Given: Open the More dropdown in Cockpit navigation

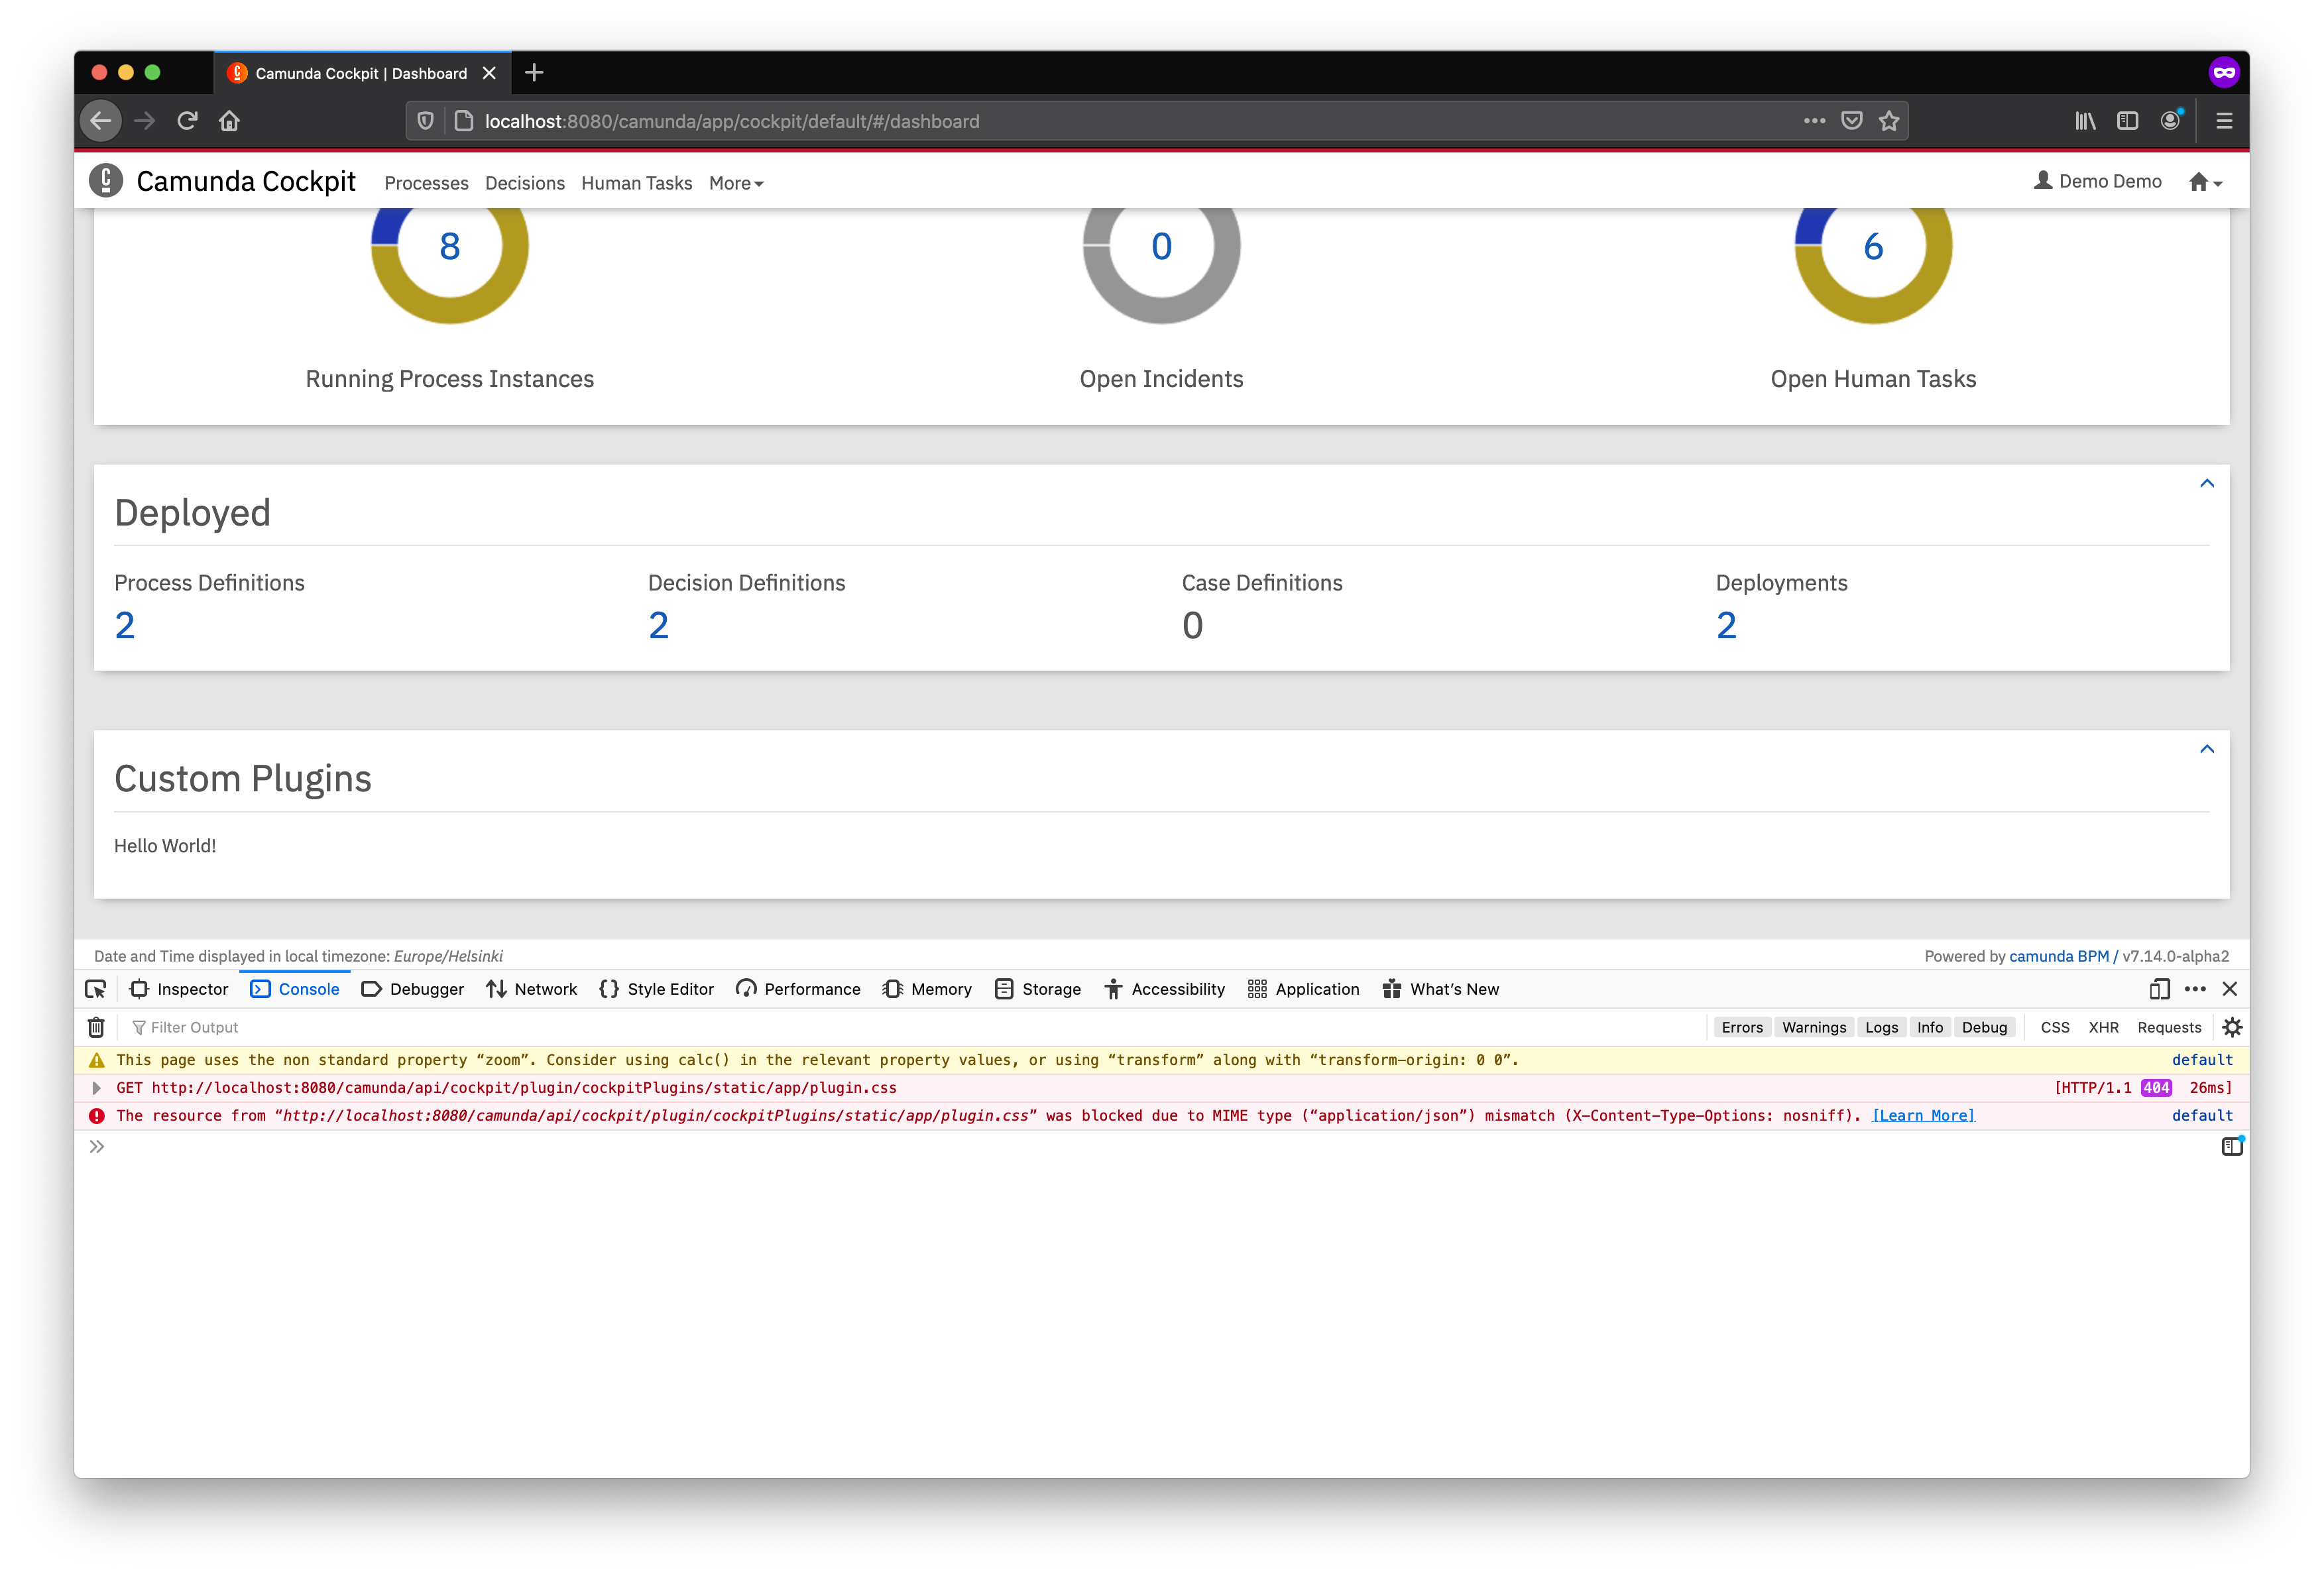Looking at the screenshot, I should (x=736, y=183).
